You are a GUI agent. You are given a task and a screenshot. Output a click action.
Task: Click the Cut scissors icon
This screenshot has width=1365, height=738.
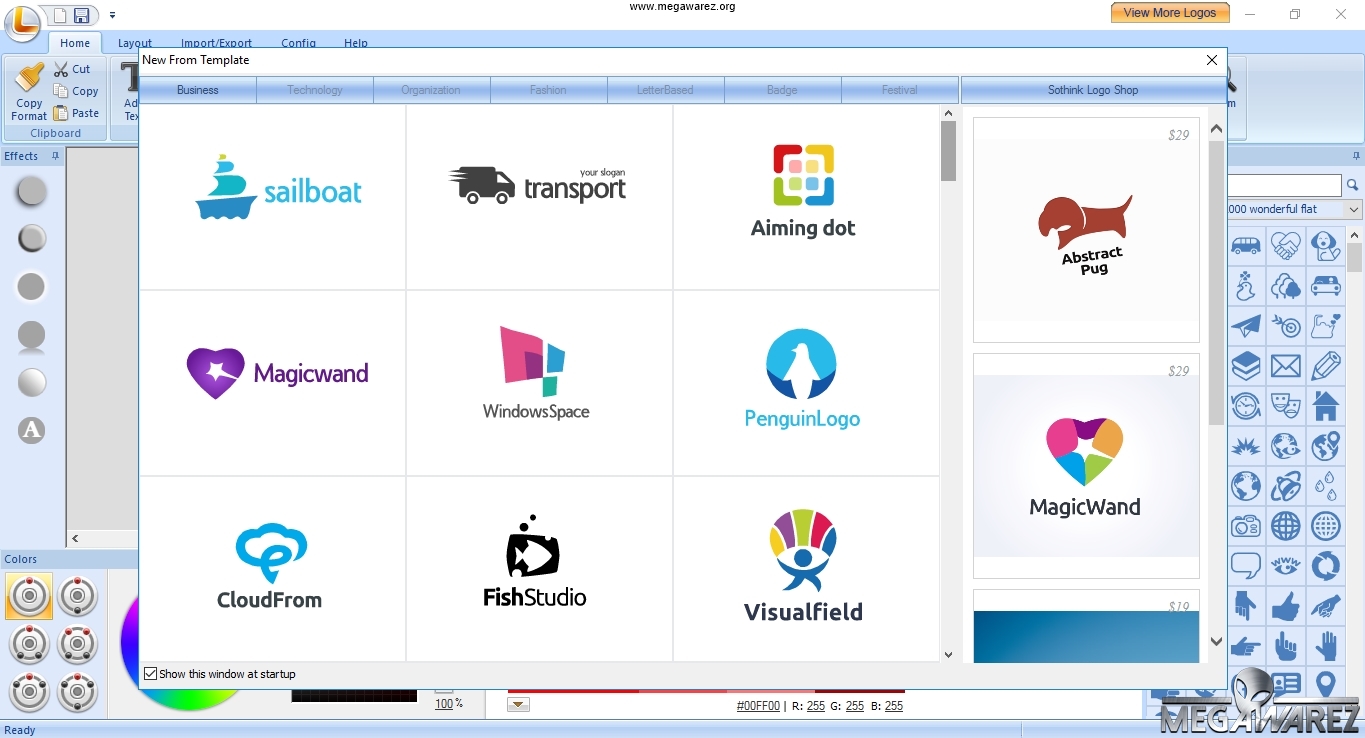click(61, 69)
